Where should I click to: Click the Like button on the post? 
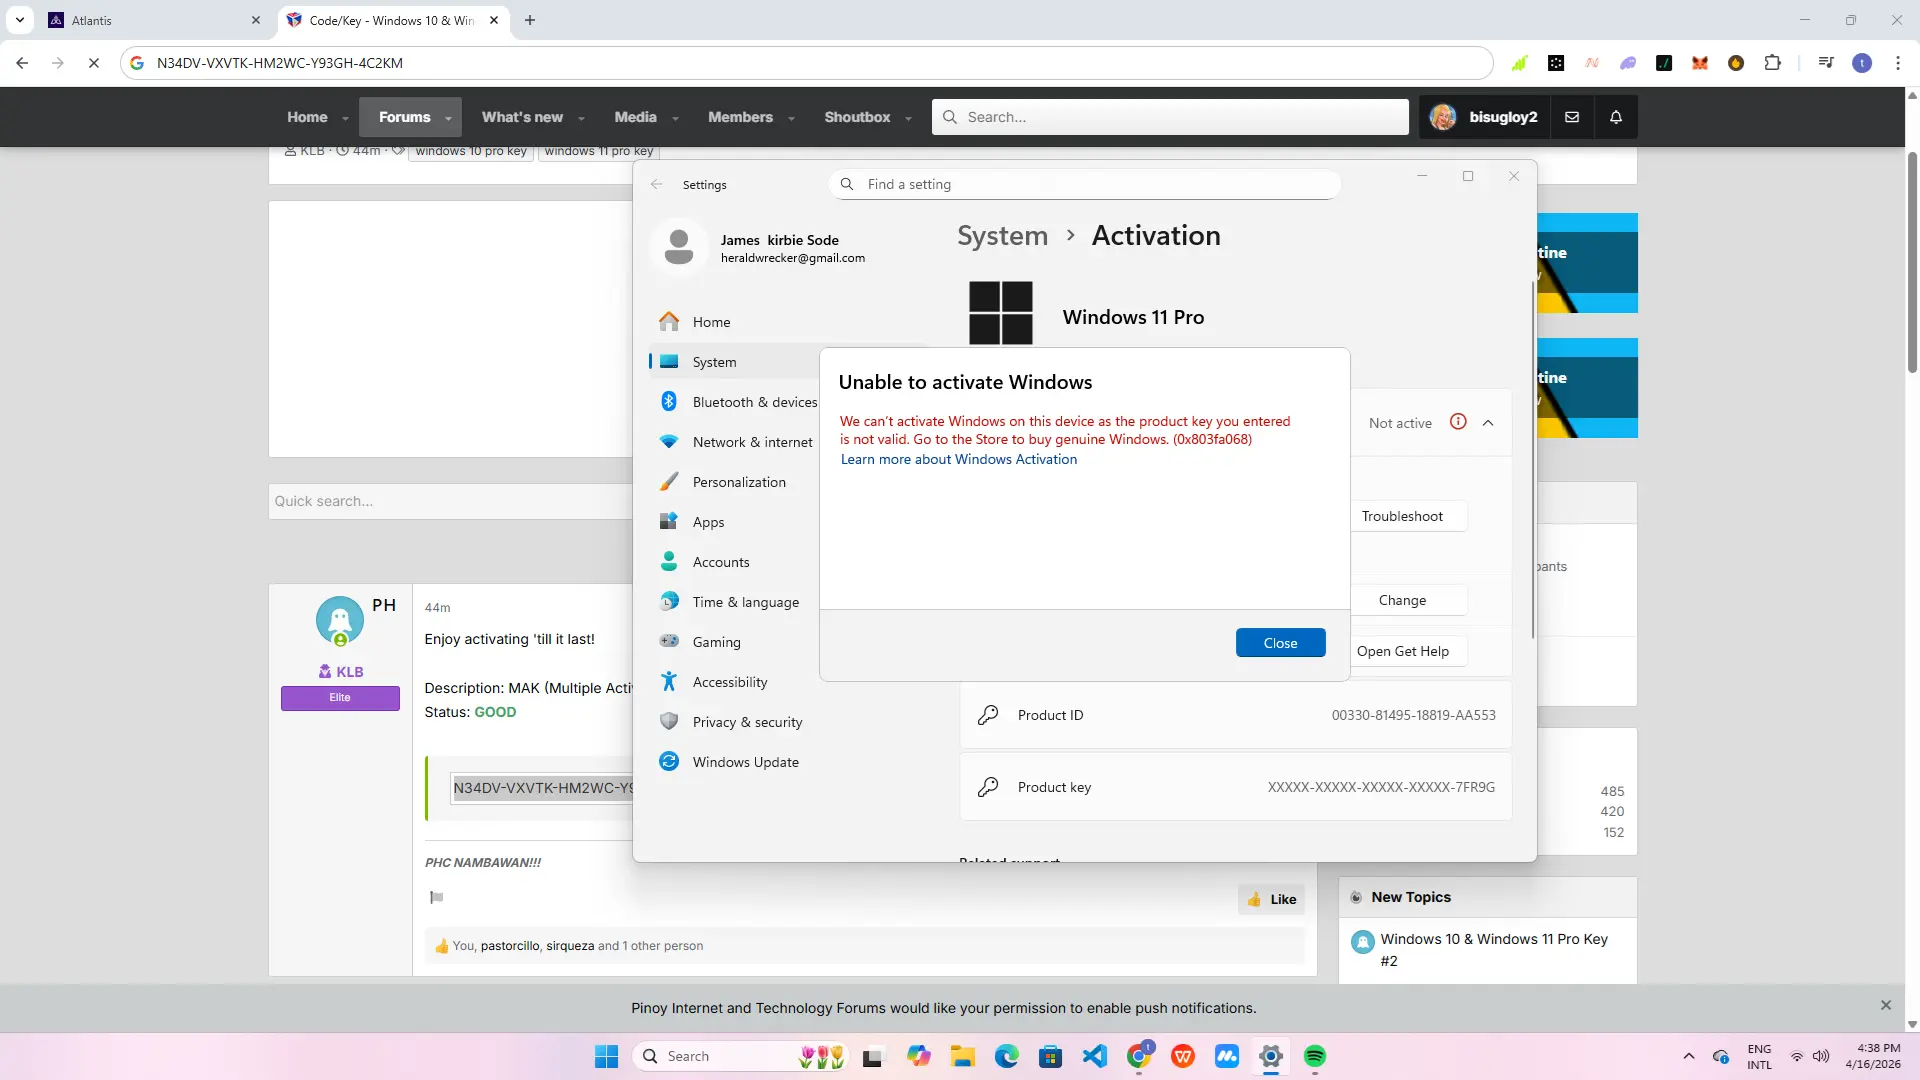(1271, 899)
